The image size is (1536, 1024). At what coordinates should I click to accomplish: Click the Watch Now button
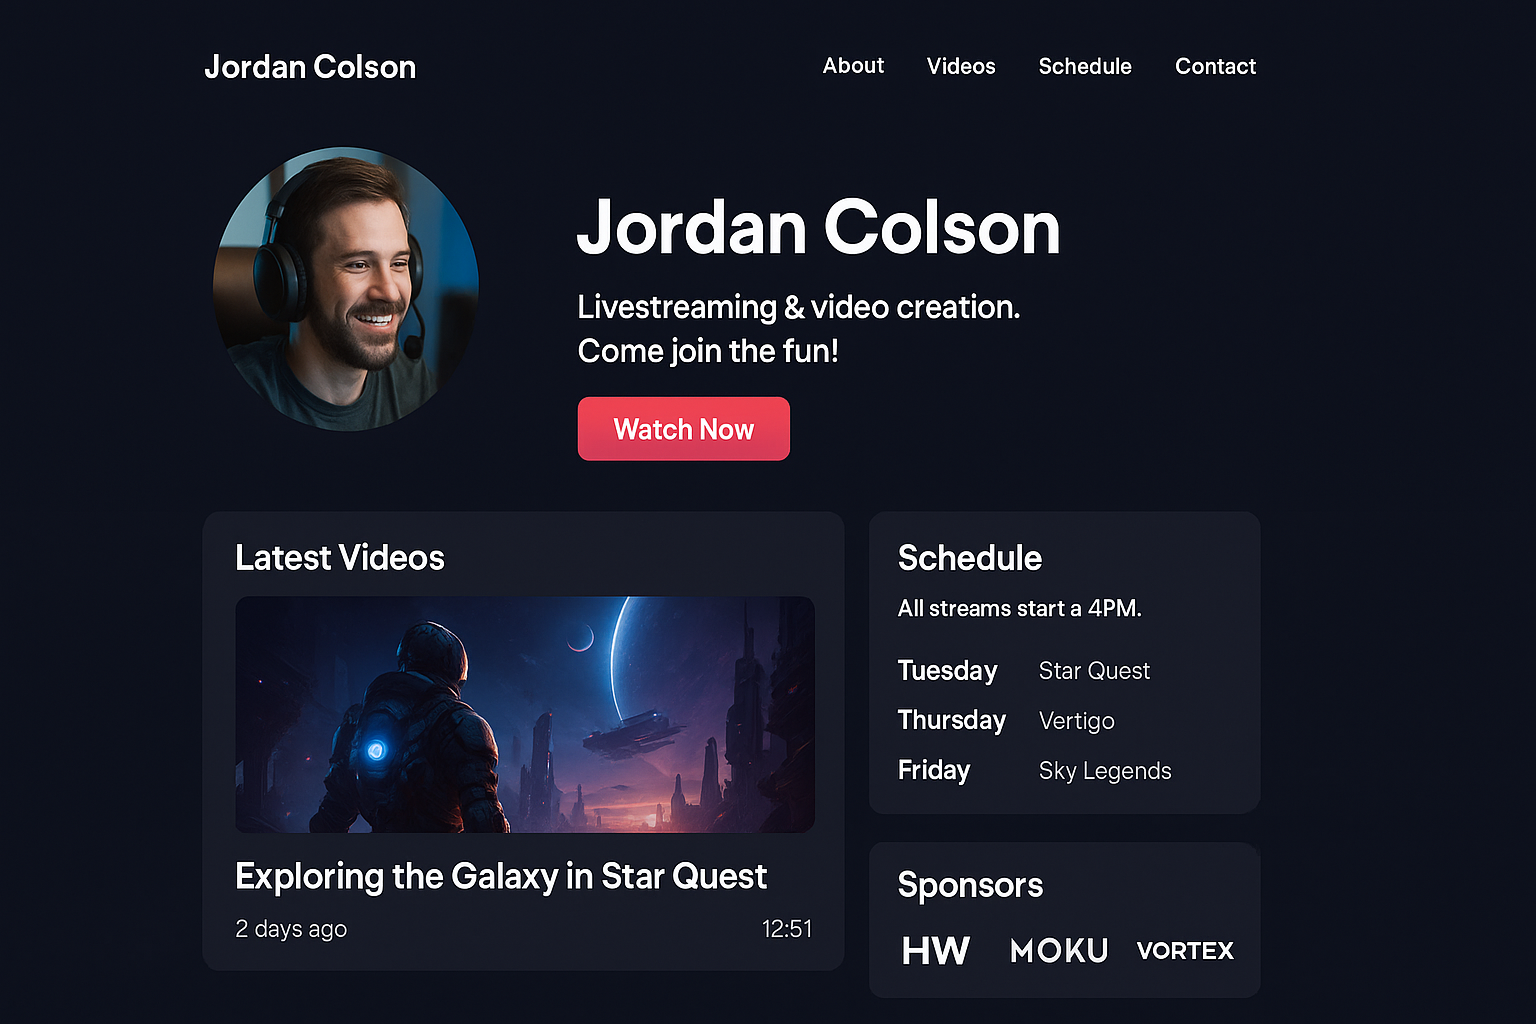pyautogui.click(x=684, y=429)
